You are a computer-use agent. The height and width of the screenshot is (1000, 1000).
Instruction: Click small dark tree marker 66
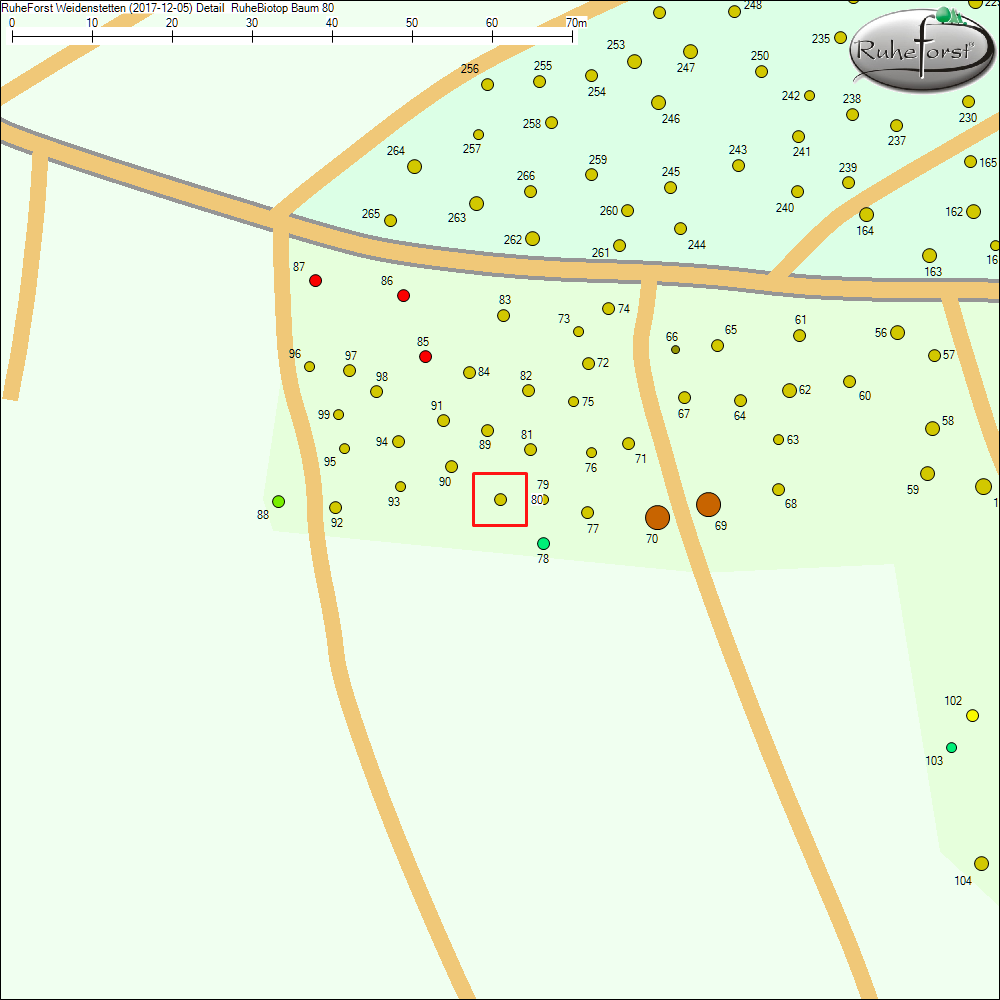click(675, 350)
